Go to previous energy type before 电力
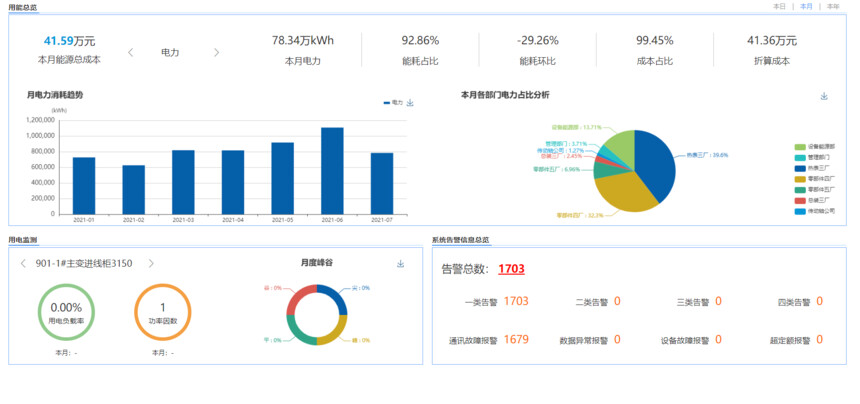The width and height of the screenshot is (860, 404). point(131,53)
